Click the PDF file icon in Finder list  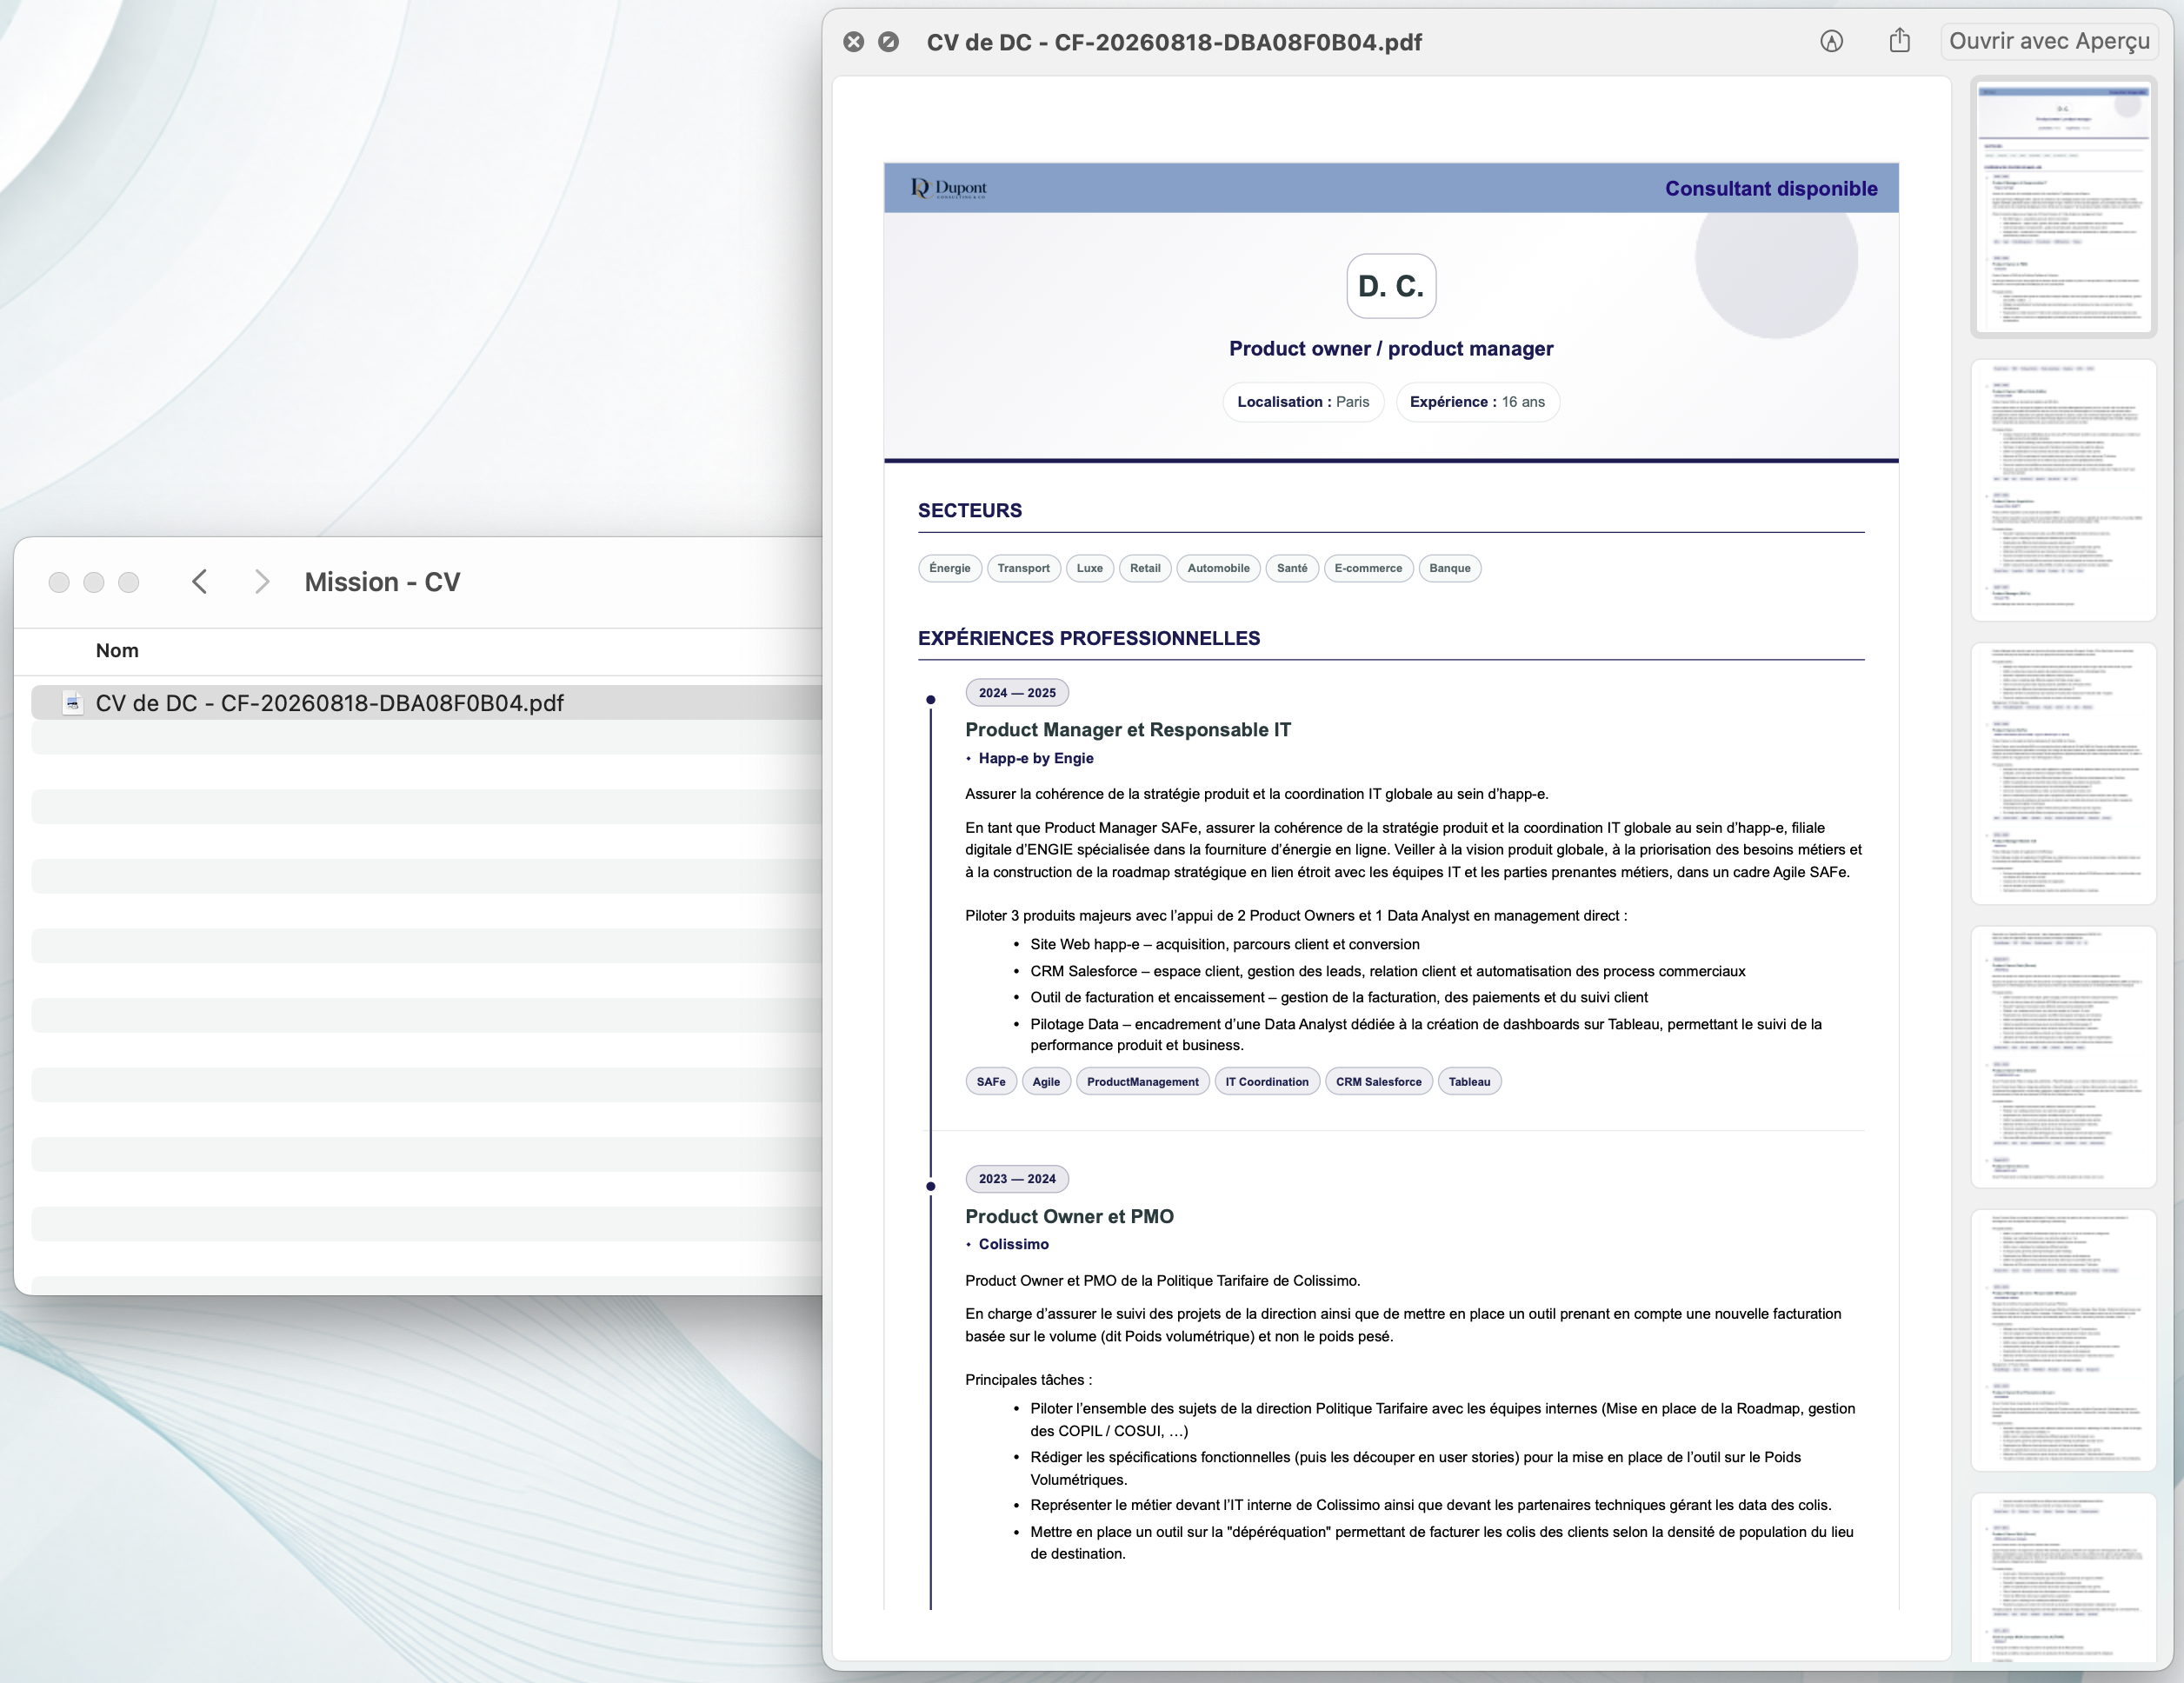coord(73,703)
